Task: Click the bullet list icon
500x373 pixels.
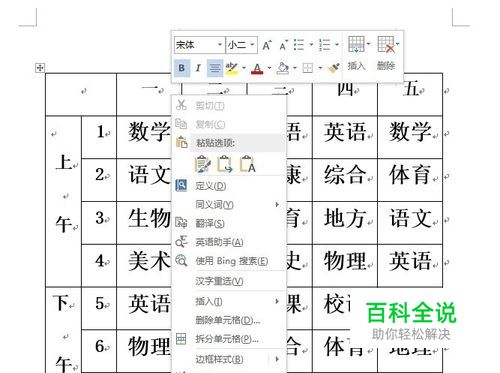Action: [299, 45]
